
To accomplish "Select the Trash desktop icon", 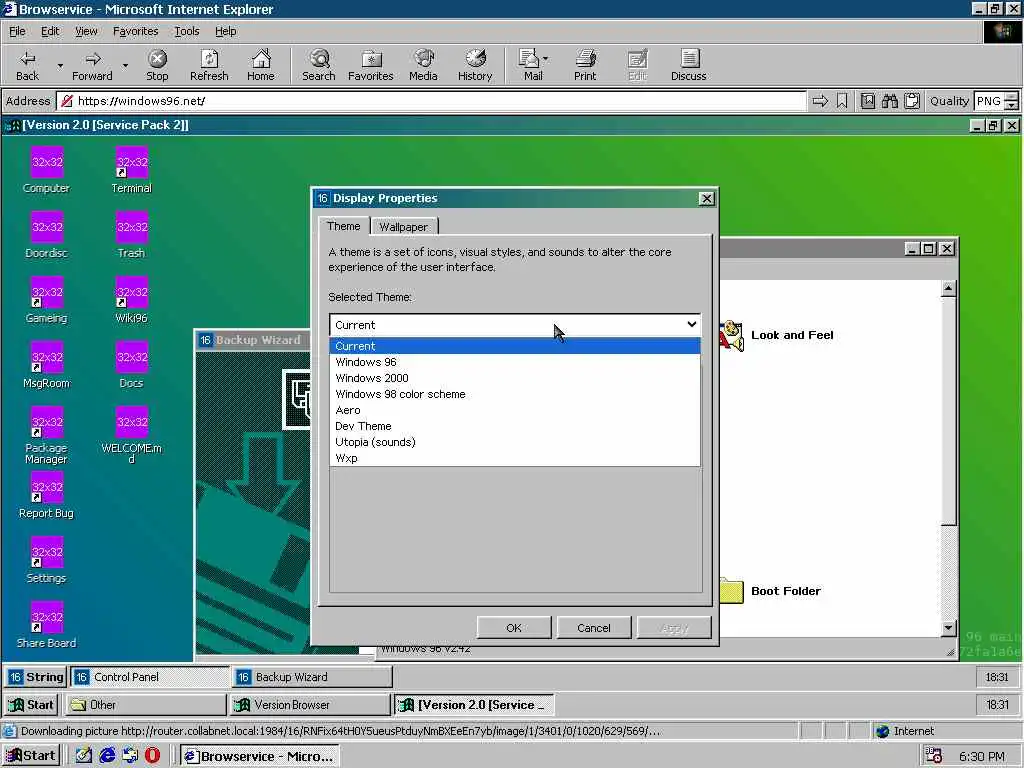I will [x=132, y=235].
